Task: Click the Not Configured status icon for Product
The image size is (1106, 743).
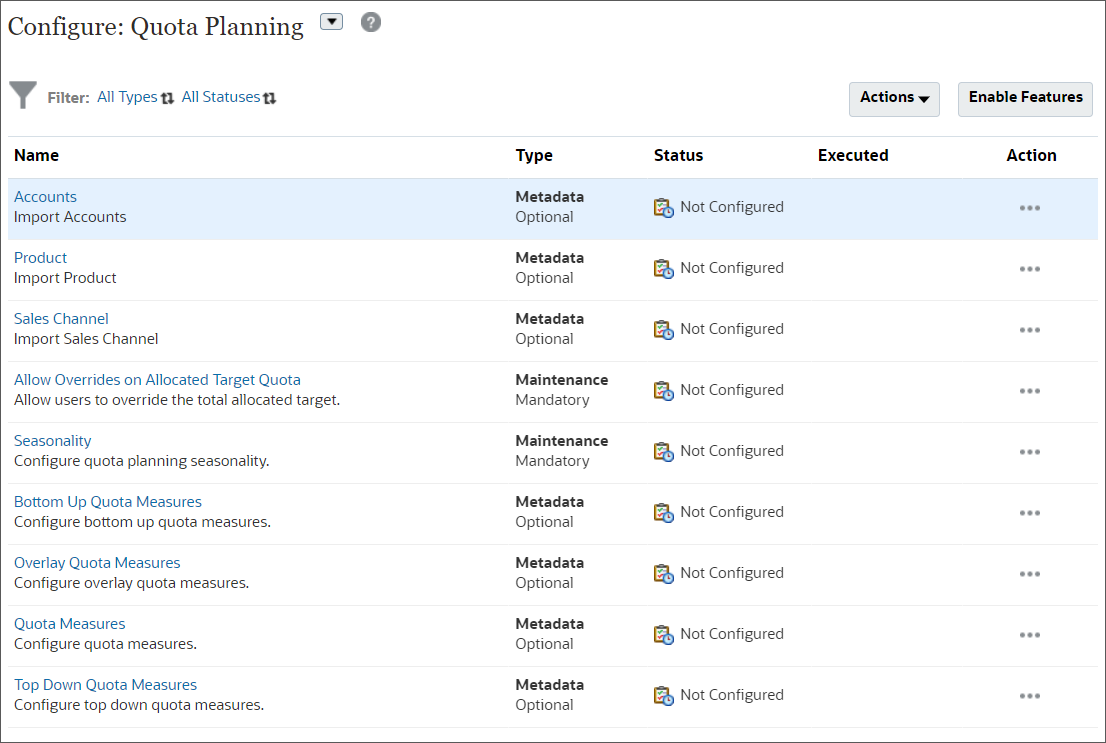Action: (x=662, y=267)
